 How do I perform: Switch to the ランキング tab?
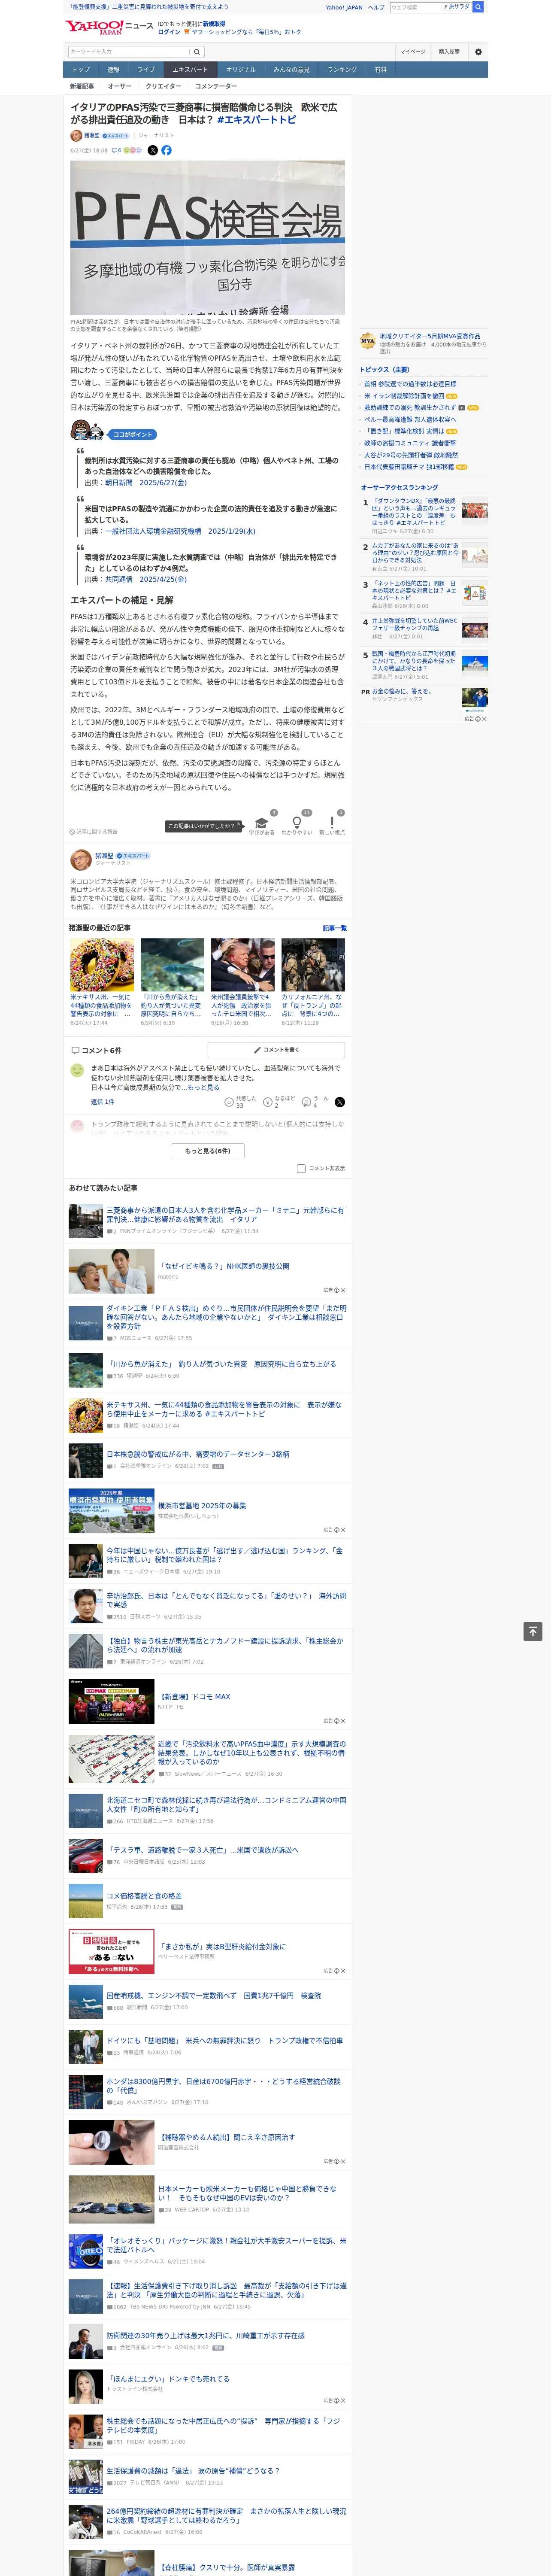[342, 70]
